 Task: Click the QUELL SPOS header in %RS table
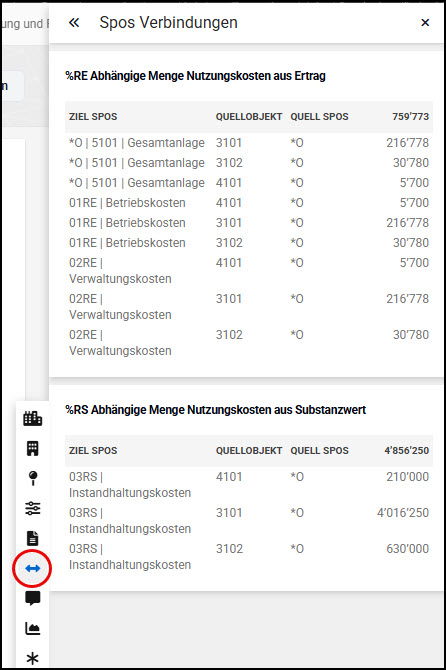[320, 451]
